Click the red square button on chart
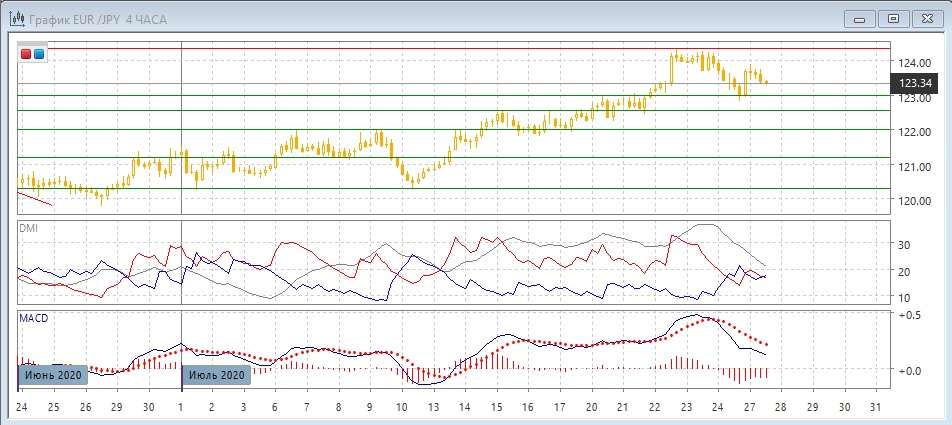The image size is (952, 425). coord(26,54)
